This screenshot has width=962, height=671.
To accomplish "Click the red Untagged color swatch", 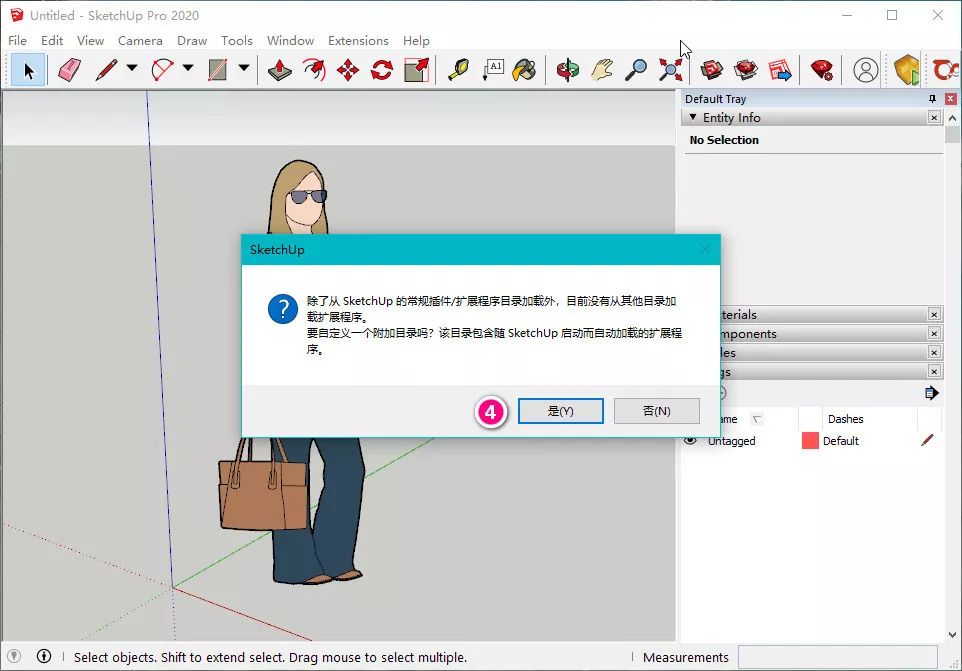I will [x=810, y=440].
